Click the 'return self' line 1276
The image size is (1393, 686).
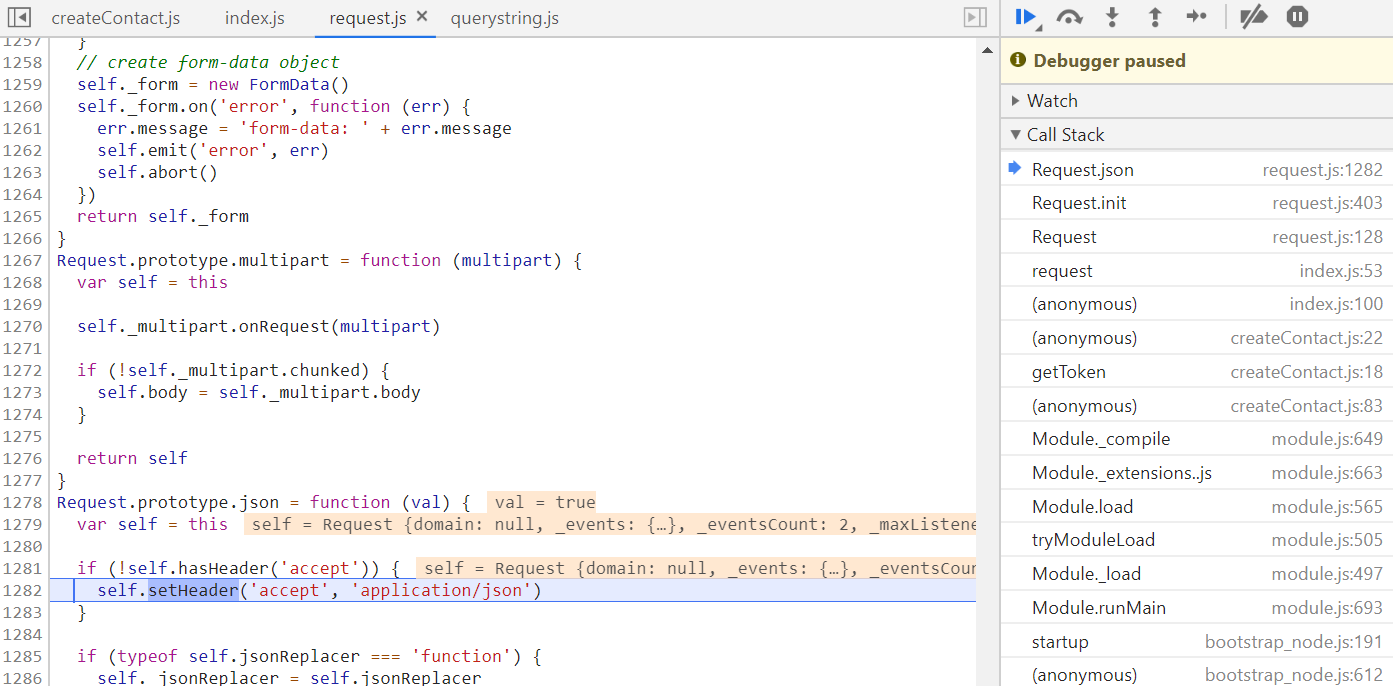[132, 458]
